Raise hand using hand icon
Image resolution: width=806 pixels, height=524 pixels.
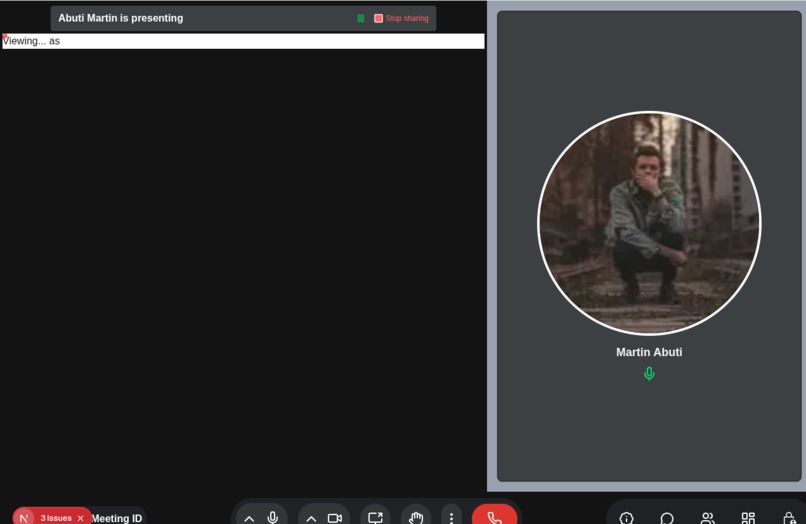pyautogui.click(x=416, y=517)
